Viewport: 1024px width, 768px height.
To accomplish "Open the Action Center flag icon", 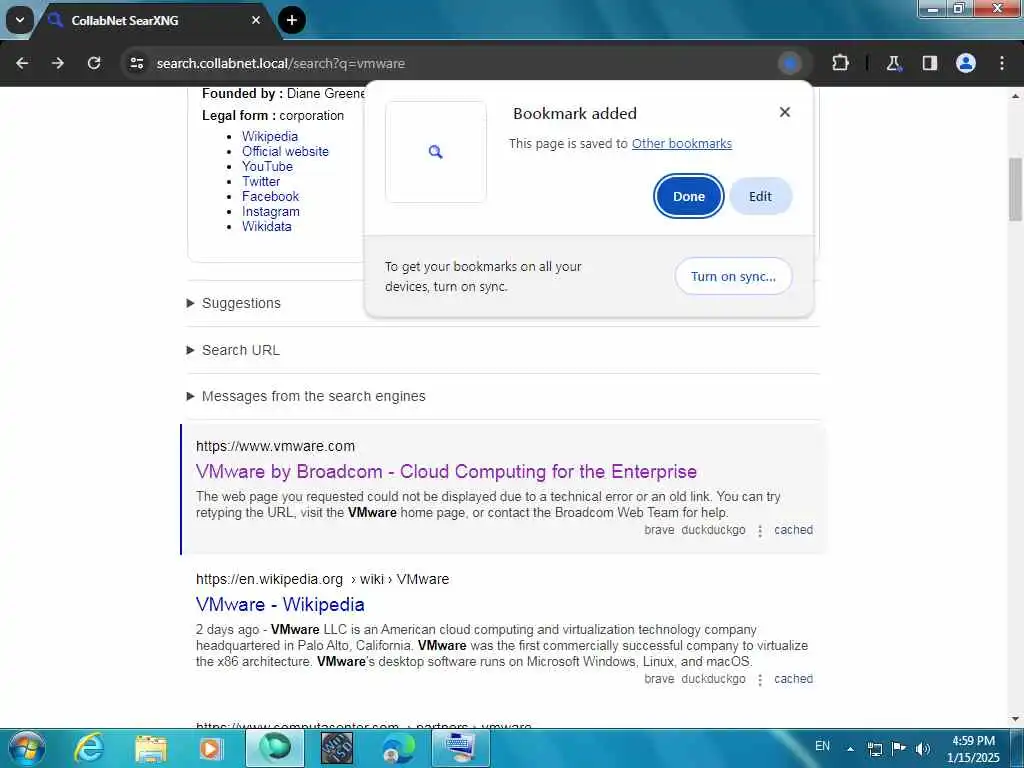I will coord(899,748).
